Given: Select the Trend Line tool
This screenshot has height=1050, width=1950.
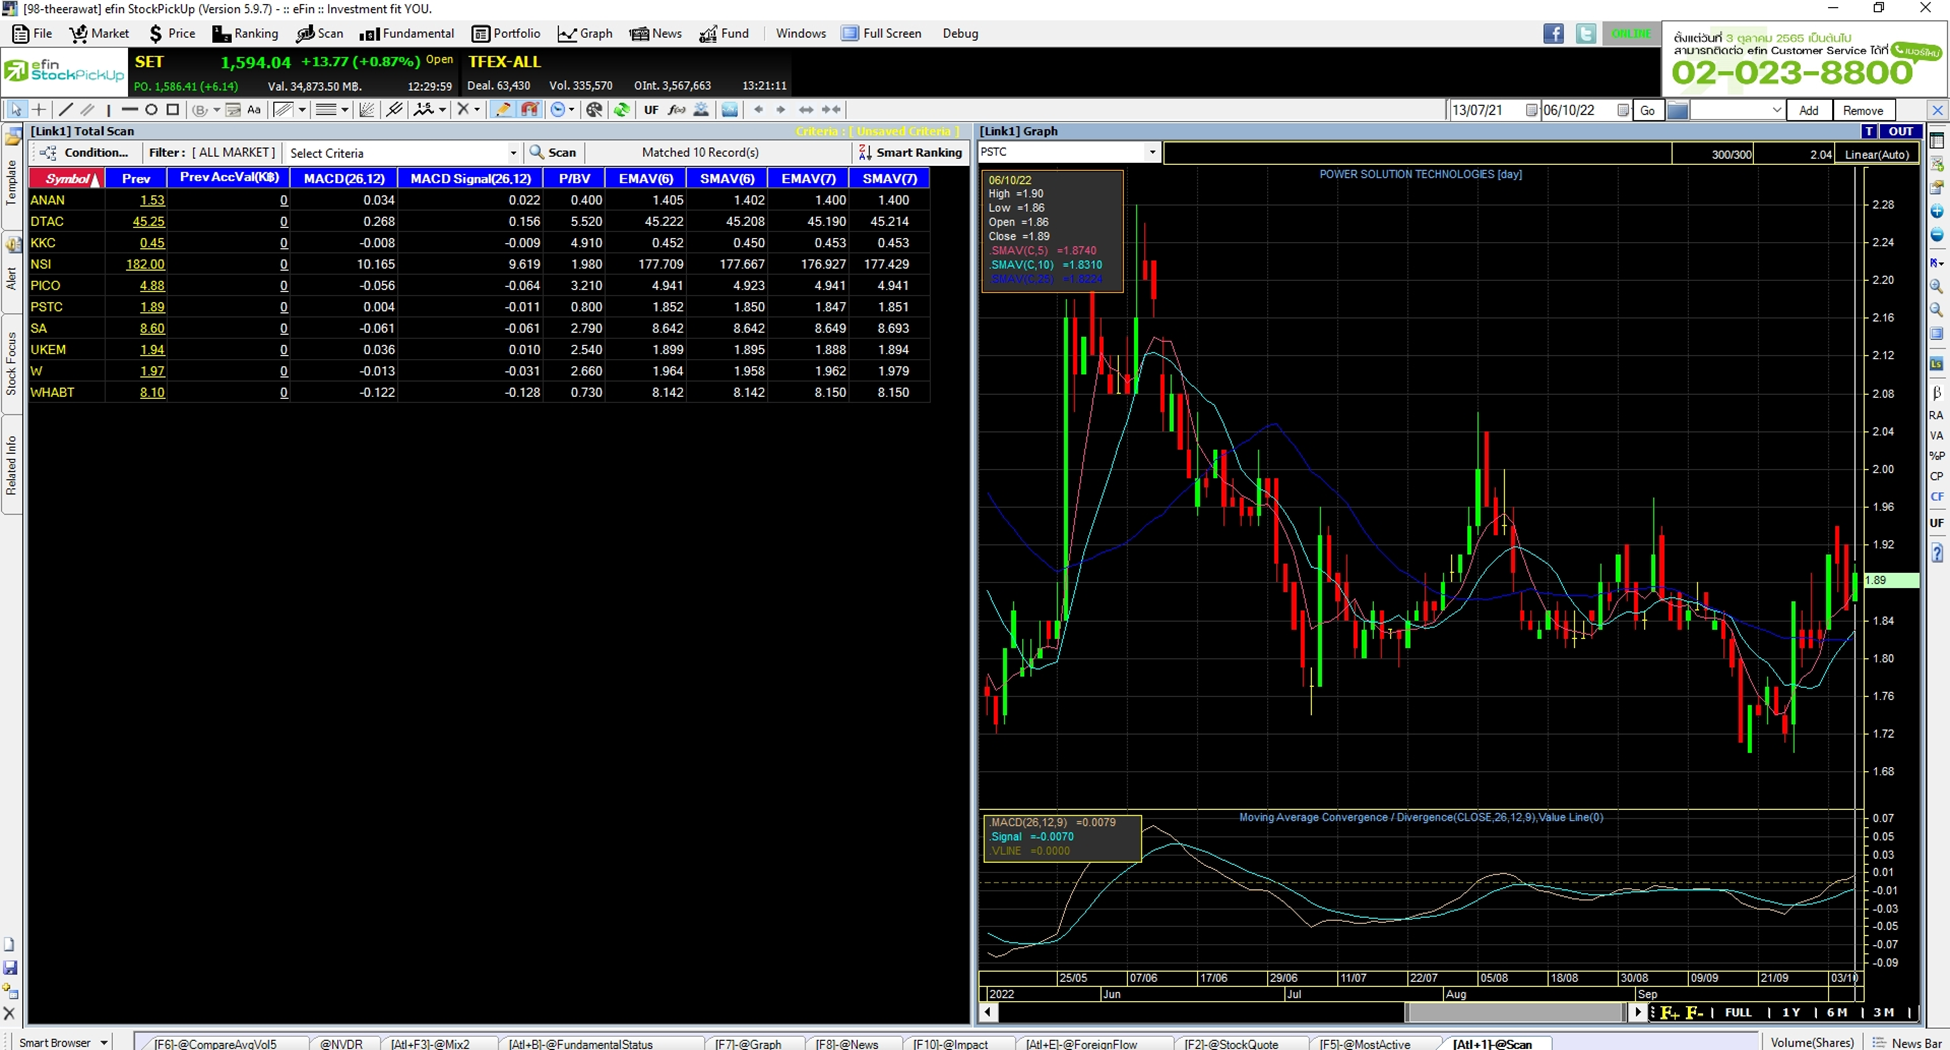Looking at the screenshot, I should (x=65, y=110).
